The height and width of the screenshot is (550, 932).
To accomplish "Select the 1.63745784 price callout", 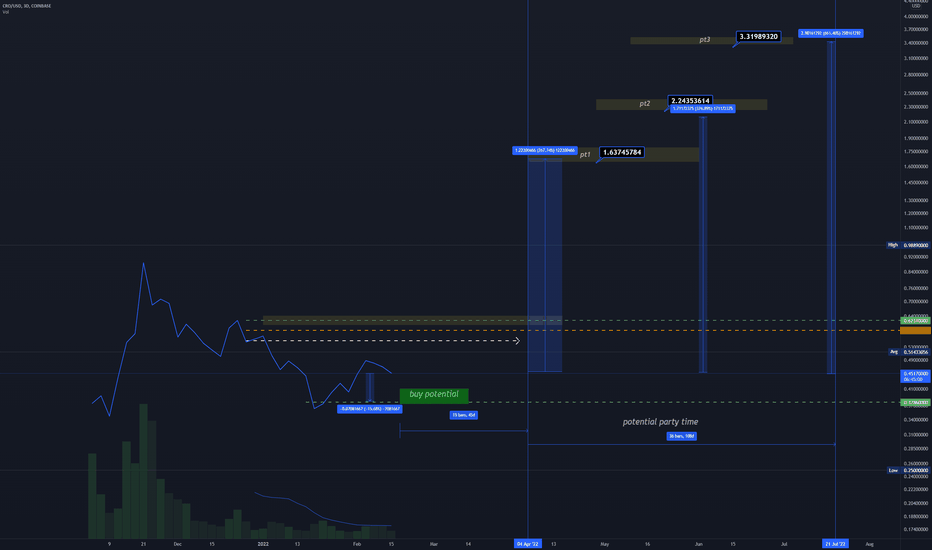I will 622,153.
